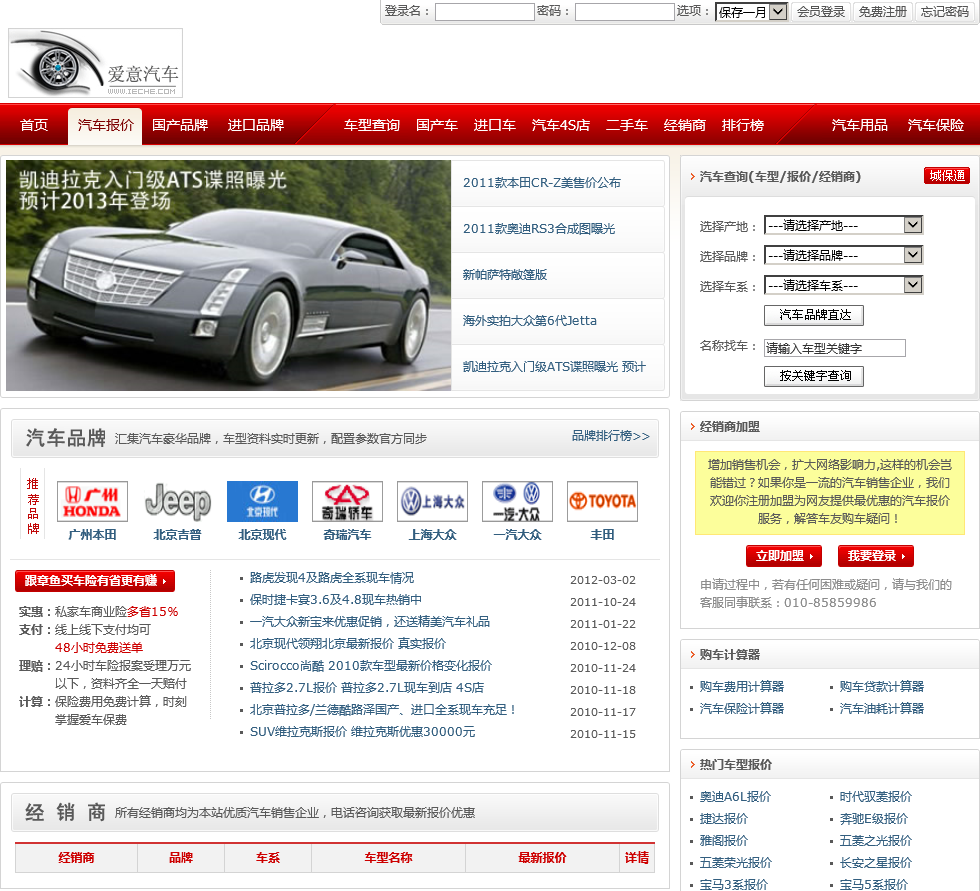Open the 奇瑞轿车 Chery brand logo
Screen dimensions: 980x891
pos(348,501)
